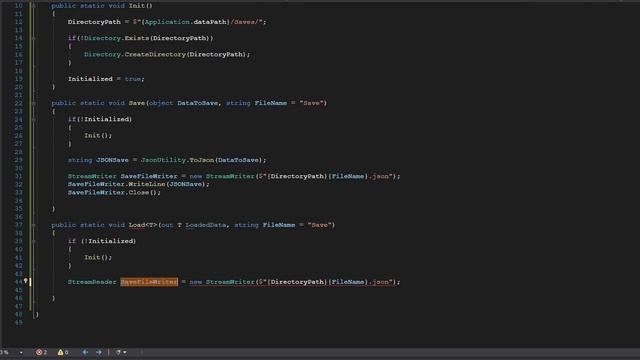Navigate forward with the right arrow

[x=99, y=352]
